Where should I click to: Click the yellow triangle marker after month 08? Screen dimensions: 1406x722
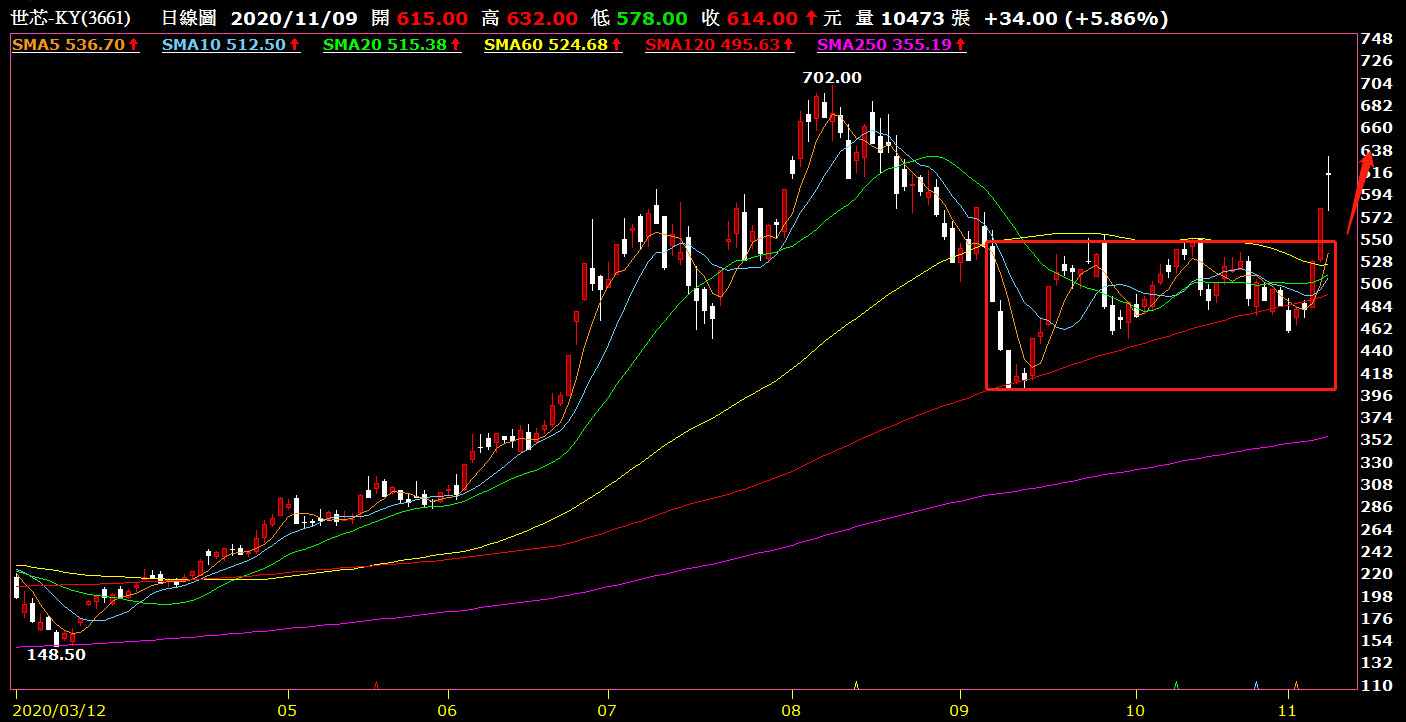coord(856,685)
